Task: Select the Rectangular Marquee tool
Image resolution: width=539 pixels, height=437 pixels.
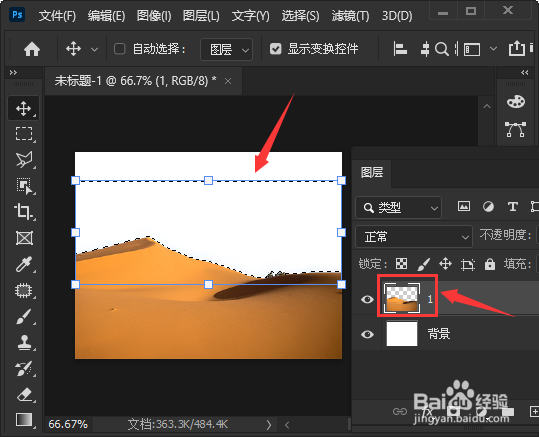Action: point(24,133)
